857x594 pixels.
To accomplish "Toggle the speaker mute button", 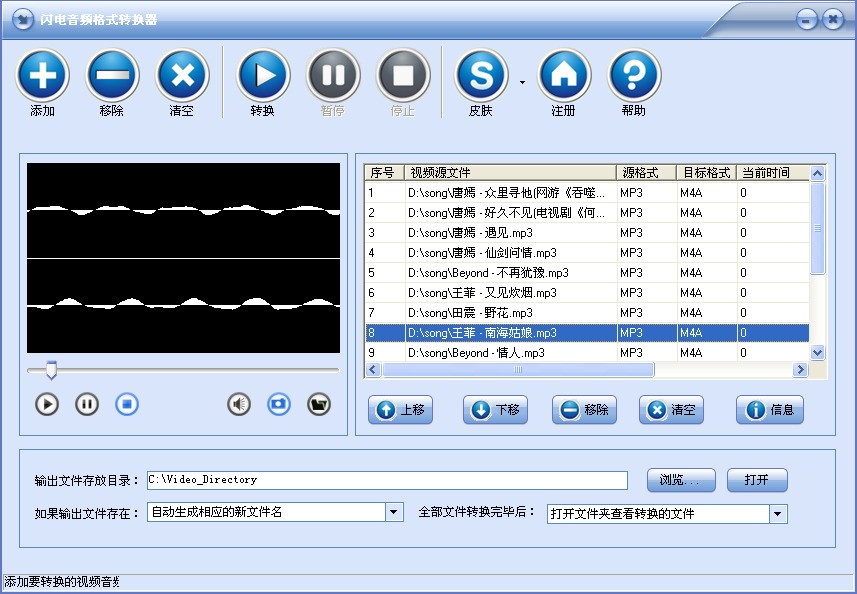I will coord(239,404).
